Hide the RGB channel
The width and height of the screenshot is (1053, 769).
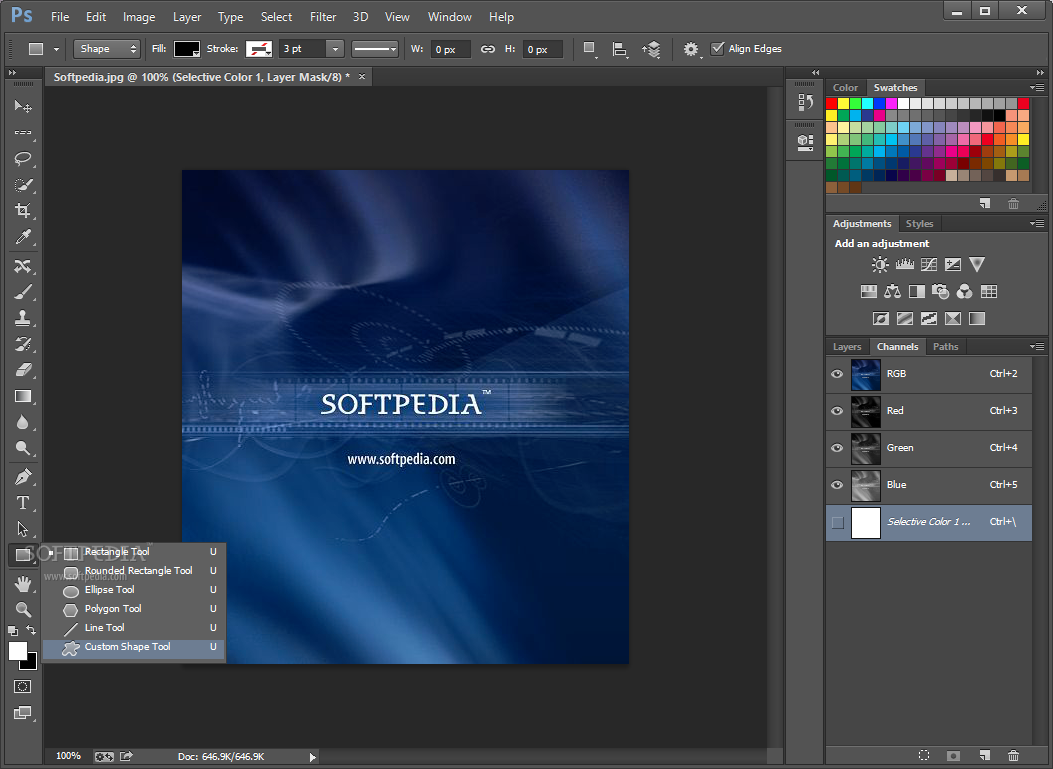point(837,374)
